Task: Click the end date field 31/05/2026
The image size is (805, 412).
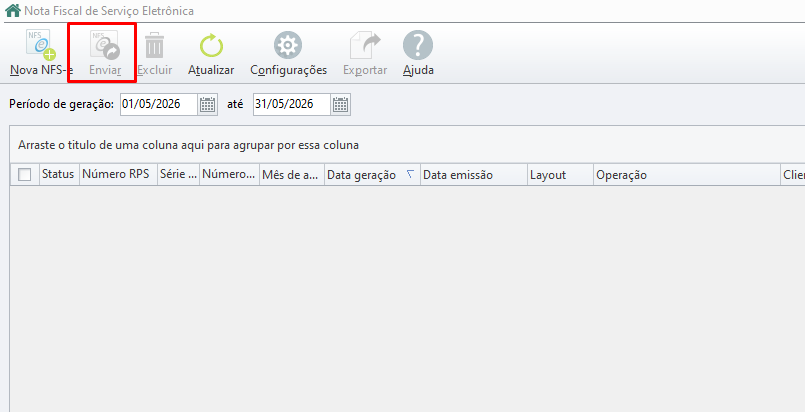Action: click(x=292, y=105)
